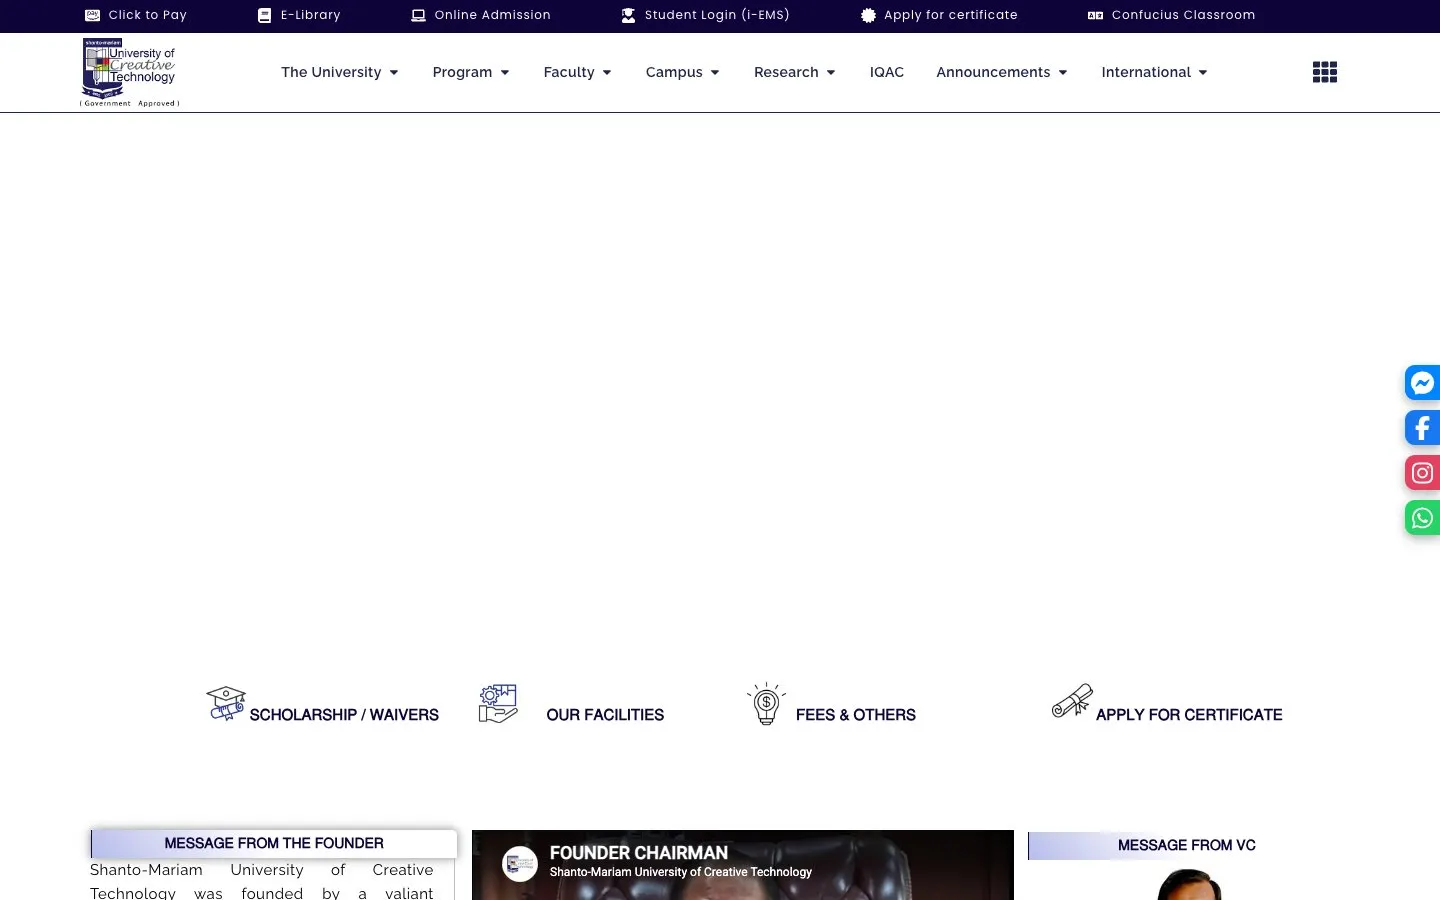Open the Scholarship / Waivers link

[344, 715]
